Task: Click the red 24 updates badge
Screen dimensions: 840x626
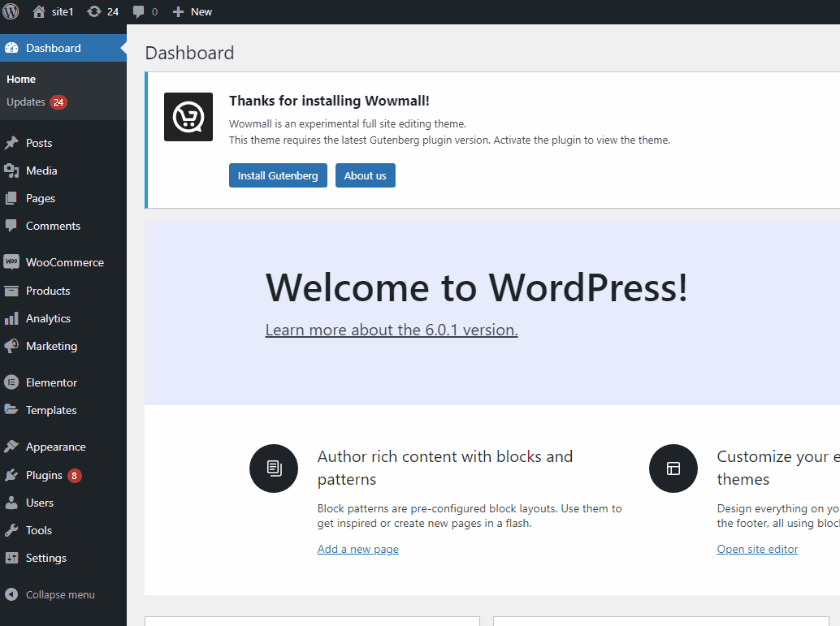Action: 58,102
